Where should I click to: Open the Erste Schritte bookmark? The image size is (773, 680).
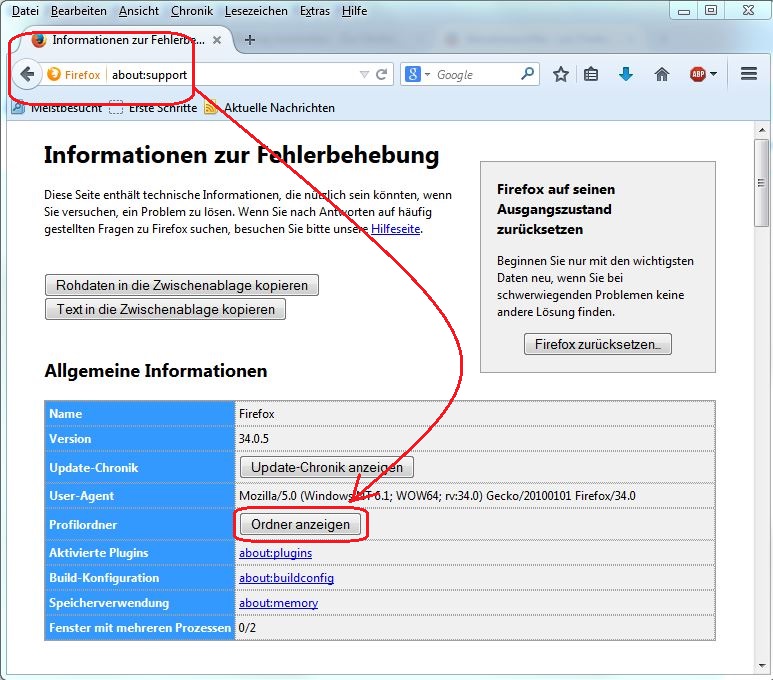click(x=153, y=107)
